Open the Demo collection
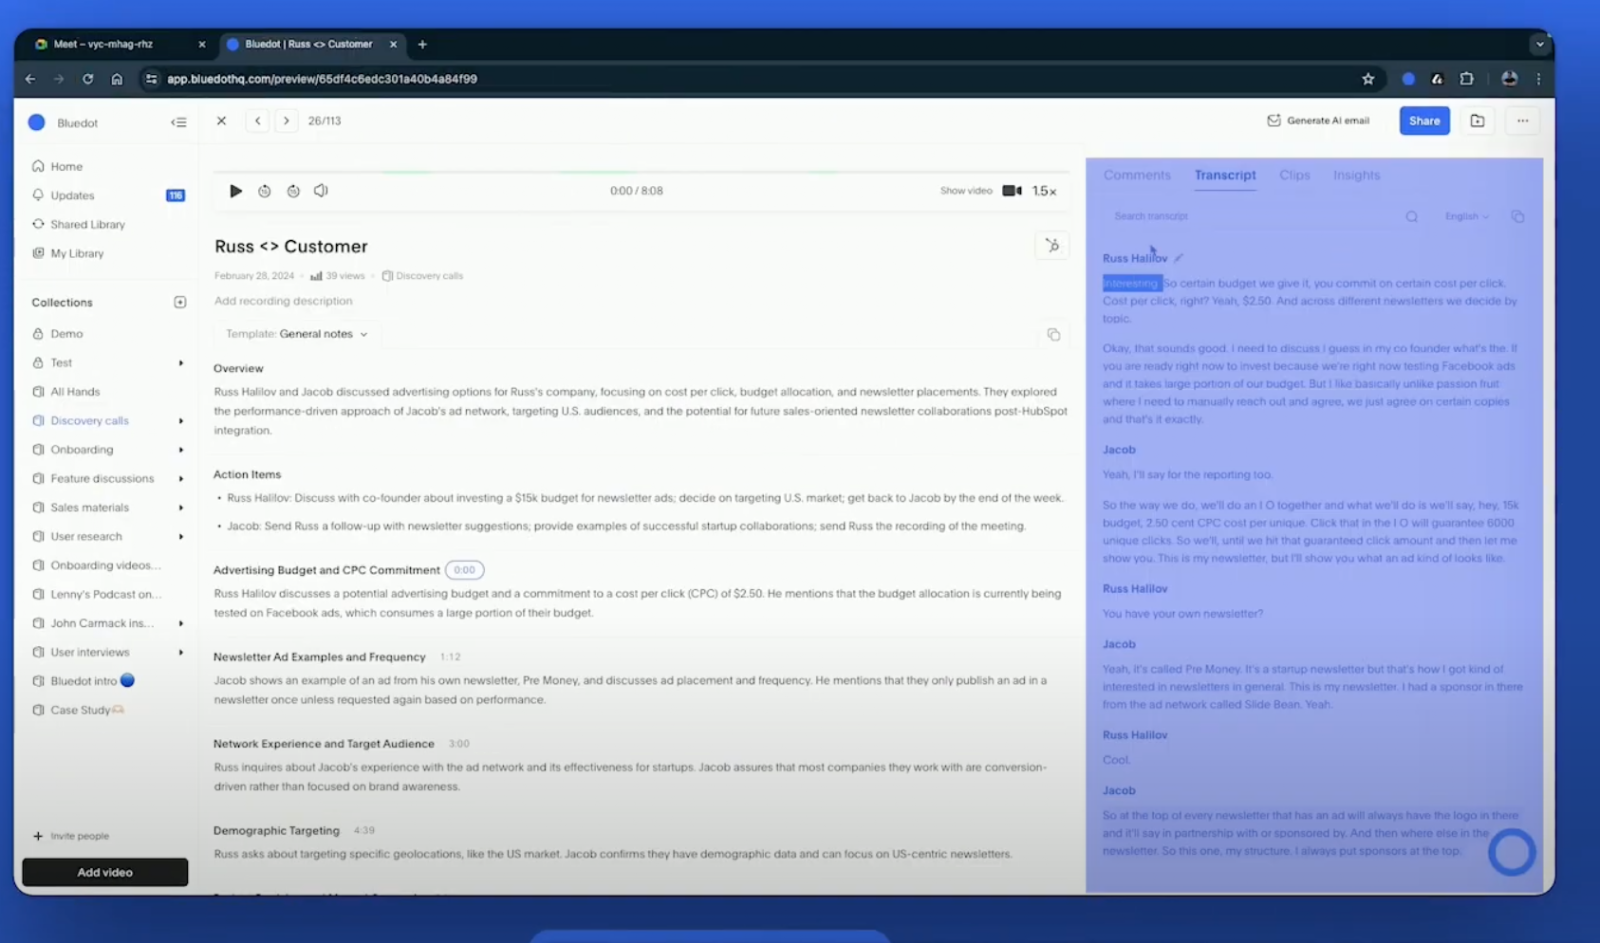 point(66,334)
